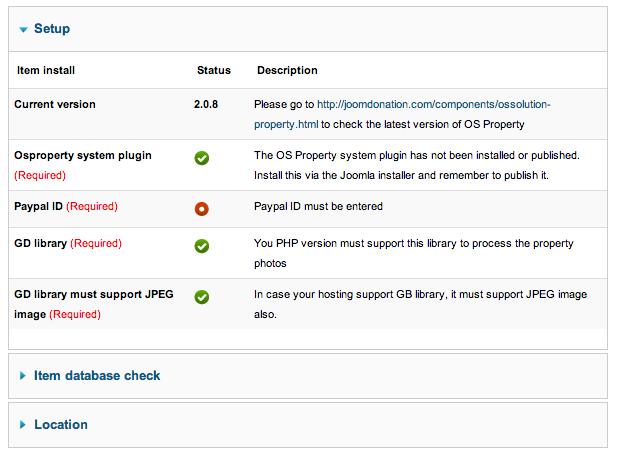The height and width of the screenshot is (457, 618).
Task: Select the Osproperty system plugin label
Action: point(83,156)
